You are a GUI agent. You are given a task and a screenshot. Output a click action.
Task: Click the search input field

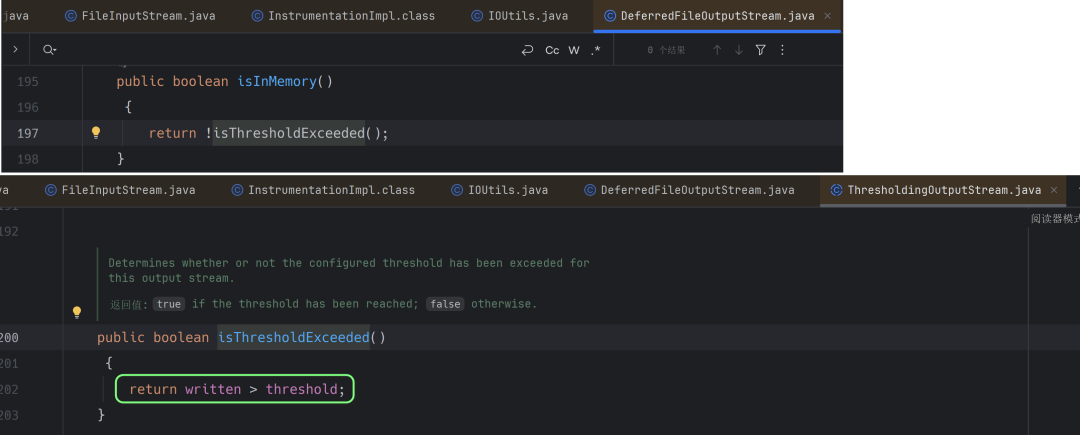click(282, 50)
